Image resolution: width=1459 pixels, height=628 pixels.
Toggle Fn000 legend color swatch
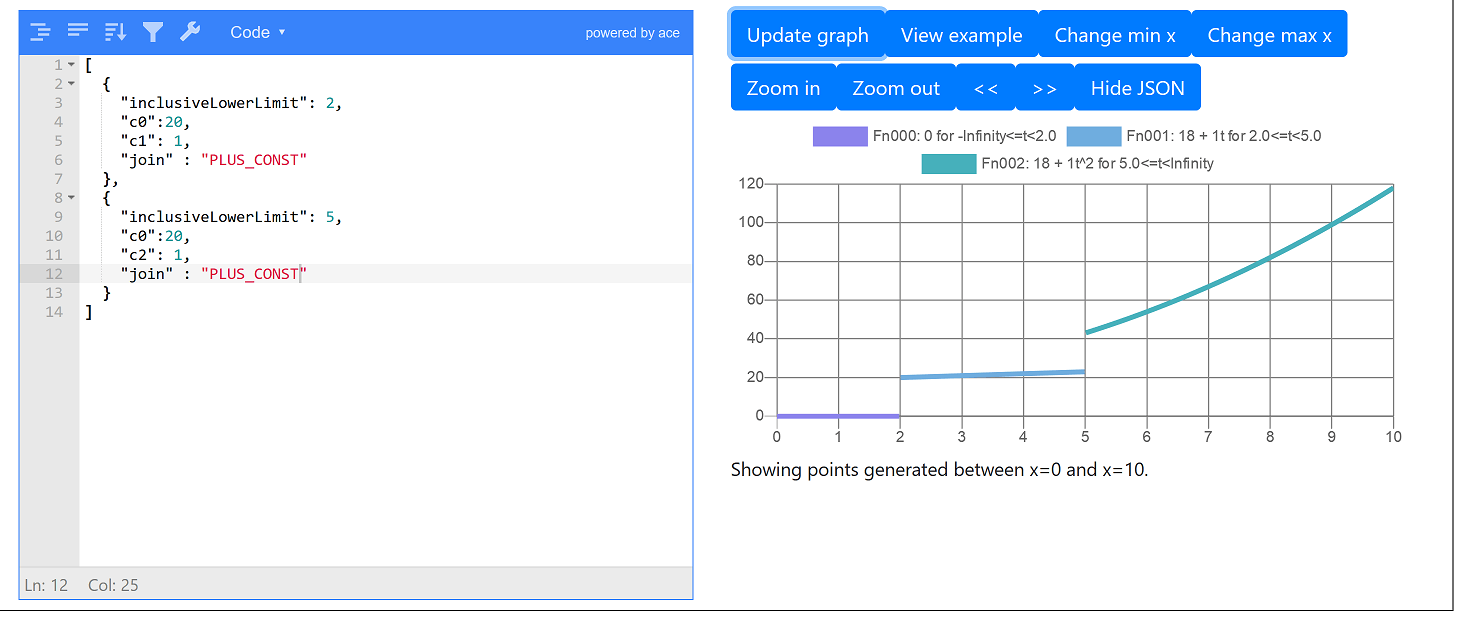(x=839, y=136)
